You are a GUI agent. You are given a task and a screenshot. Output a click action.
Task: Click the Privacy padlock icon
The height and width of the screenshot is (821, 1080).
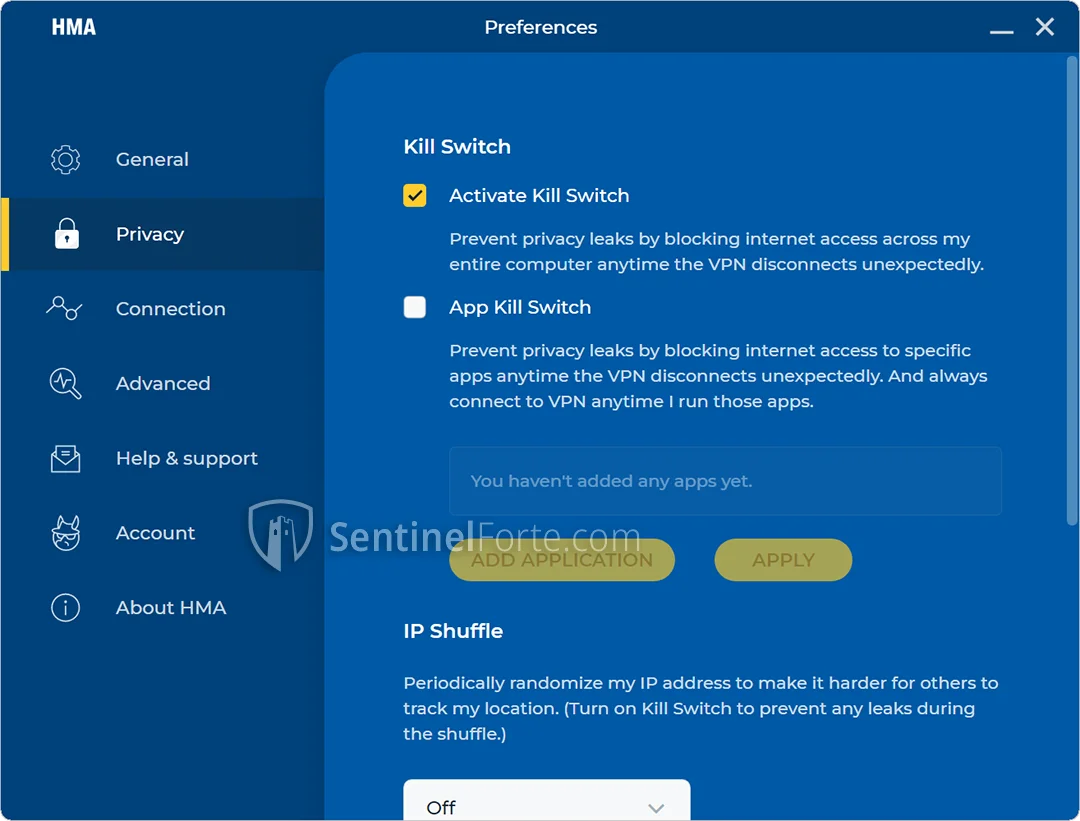pos(66,235)
